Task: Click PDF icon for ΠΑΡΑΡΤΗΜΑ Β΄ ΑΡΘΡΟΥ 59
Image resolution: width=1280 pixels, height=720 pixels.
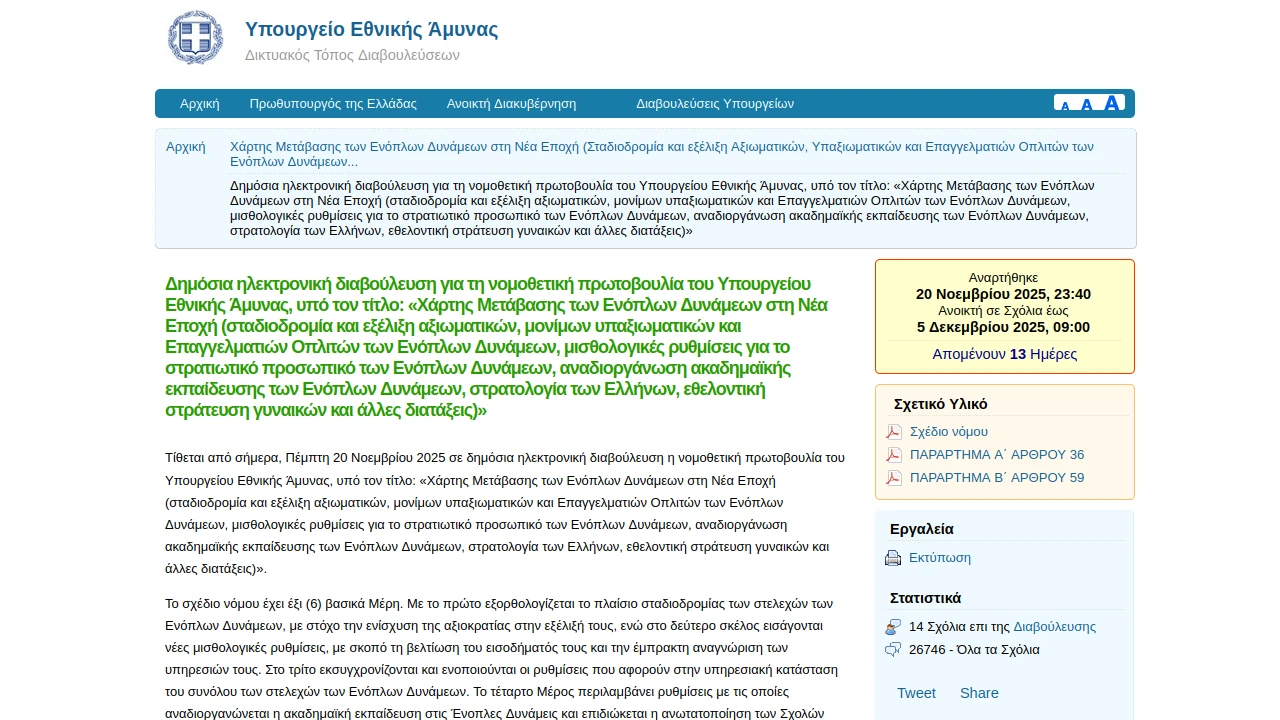Action: click(894, 478)
